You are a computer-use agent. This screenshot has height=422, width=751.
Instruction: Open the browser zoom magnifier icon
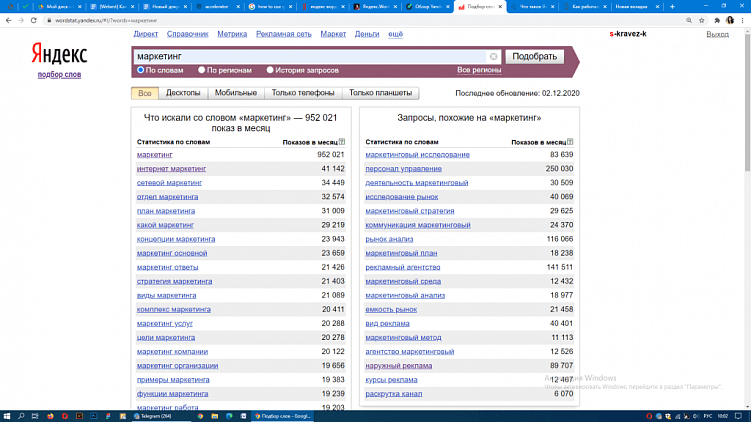pos(689,20)
